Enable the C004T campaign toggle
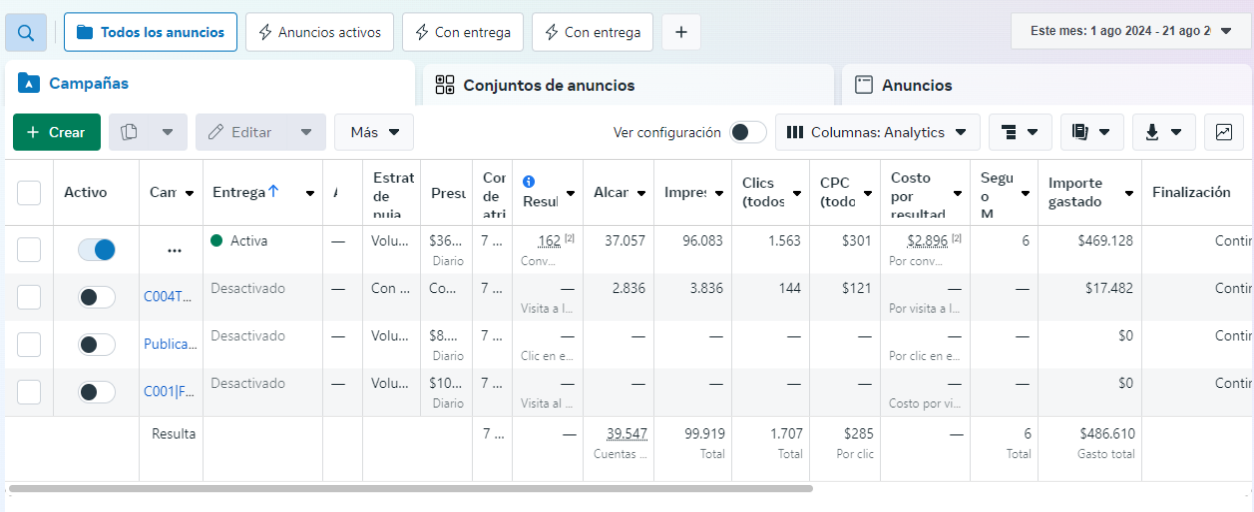Image resolution: width=1254 pixels, height=512 pixels. [x=97, y=297]
